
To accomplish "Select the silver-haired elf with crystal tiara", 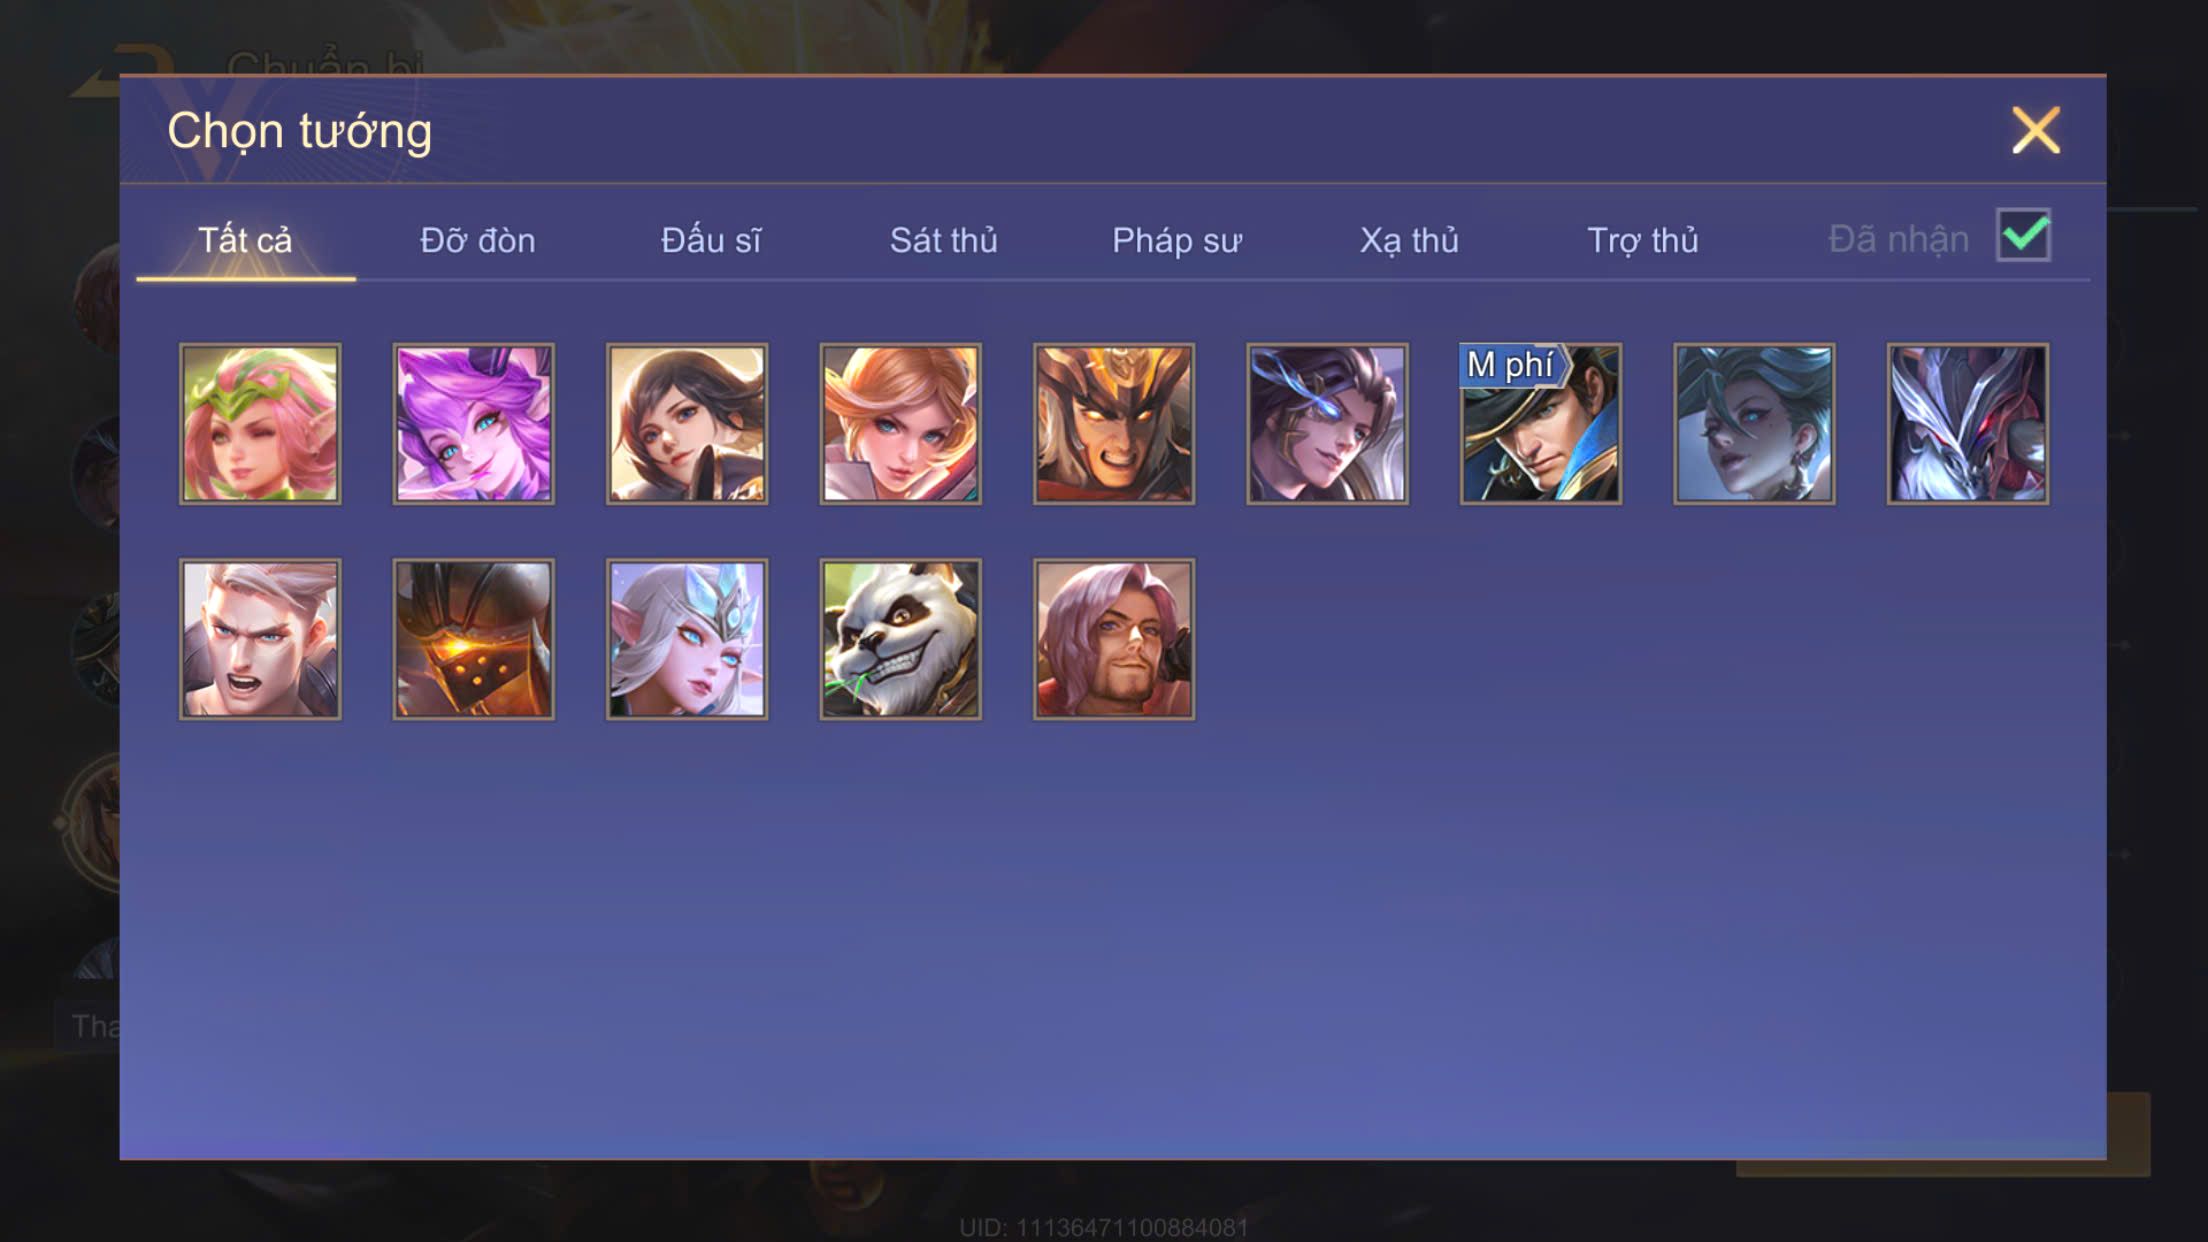I will (686, 639).
